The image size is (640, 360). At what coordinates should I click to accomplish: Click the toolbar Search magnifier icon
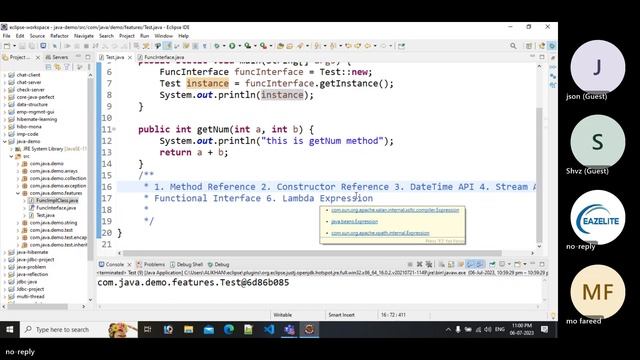click(x=513, y=46)
